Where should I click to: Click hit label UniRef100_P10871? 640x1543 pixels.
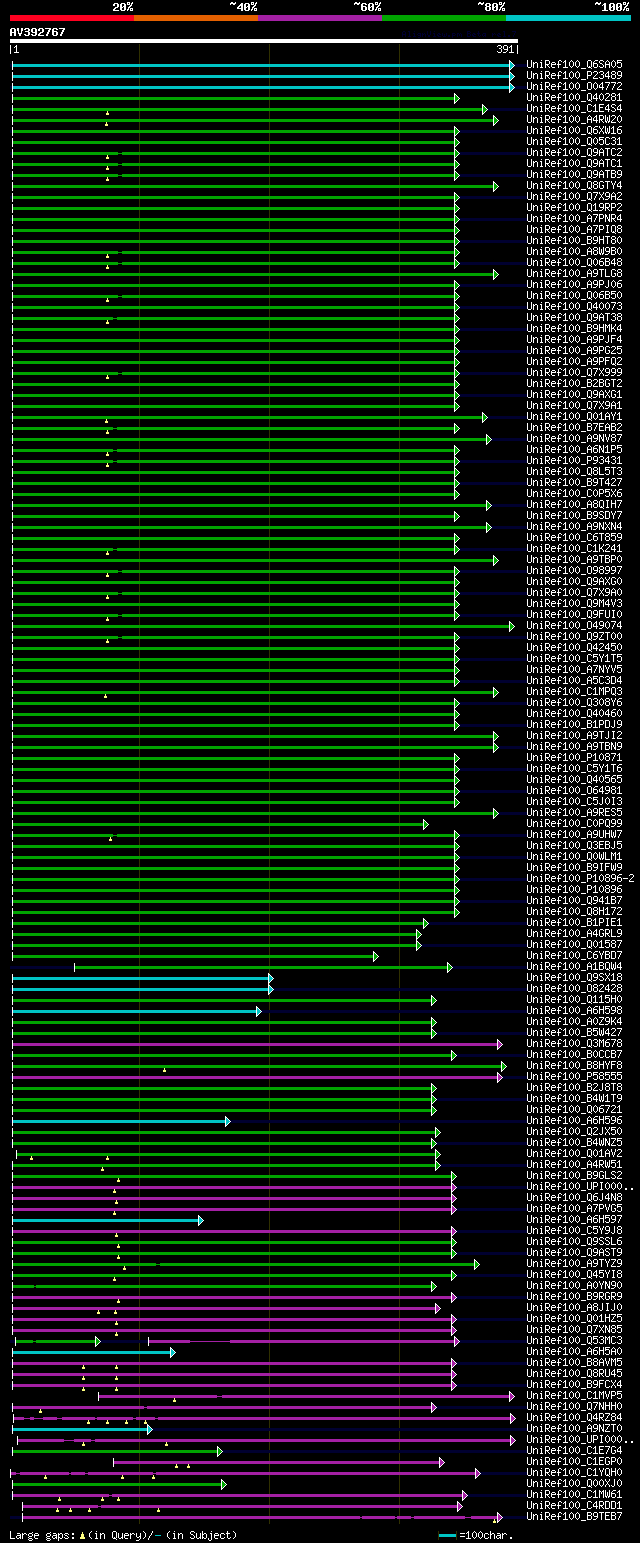tap(574, 757)
